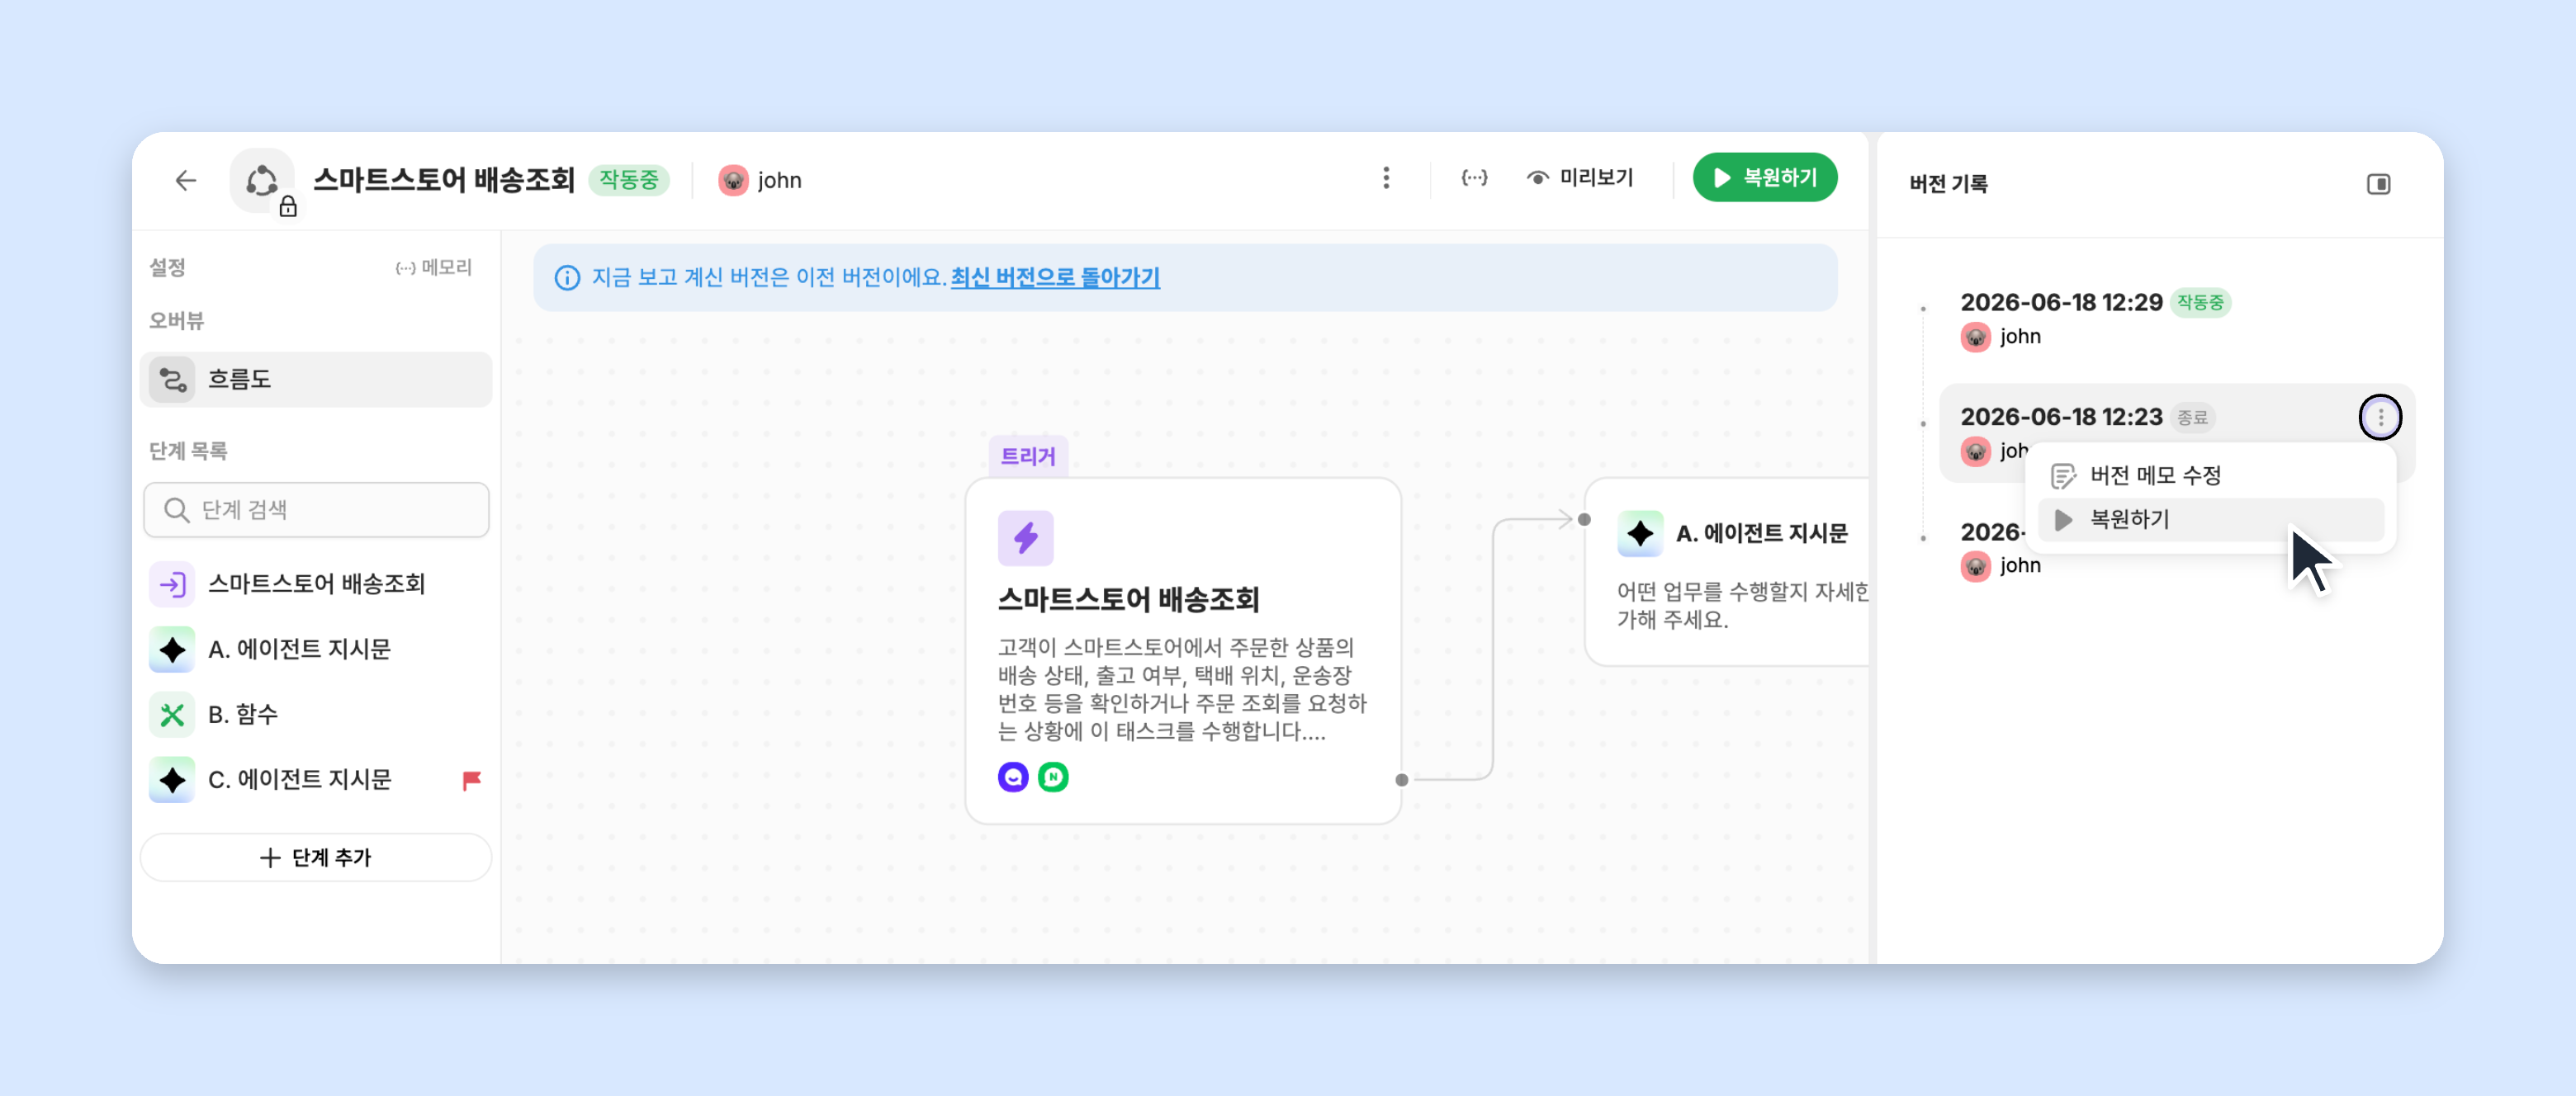Follow the 최신 버전으로 돌아가기 link
This screenshot has height=1096, width=2576.
click(x=1055, y=277)
